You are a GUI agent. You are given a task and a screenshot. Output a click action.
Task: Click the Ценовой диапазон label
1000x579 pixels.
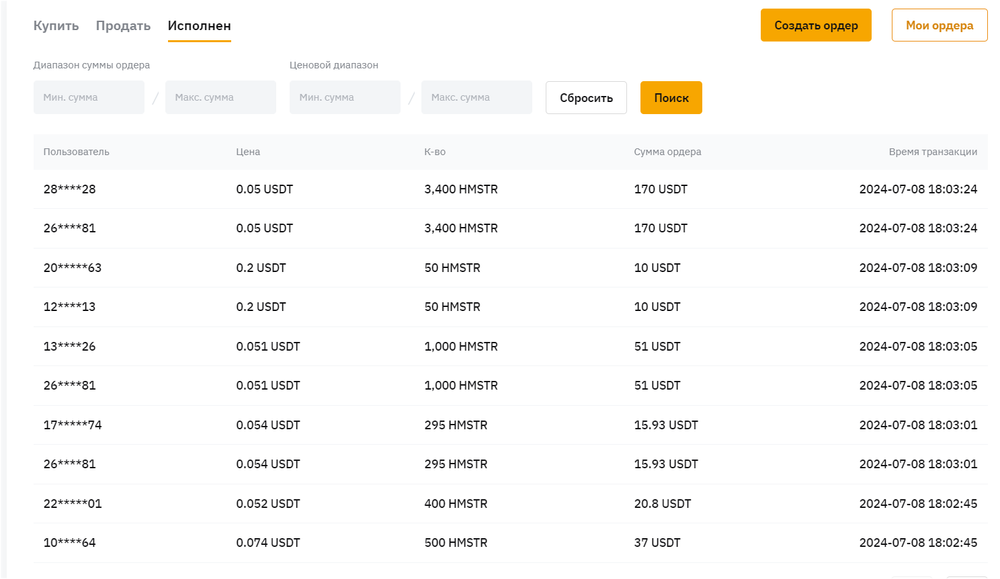(334, 65)
